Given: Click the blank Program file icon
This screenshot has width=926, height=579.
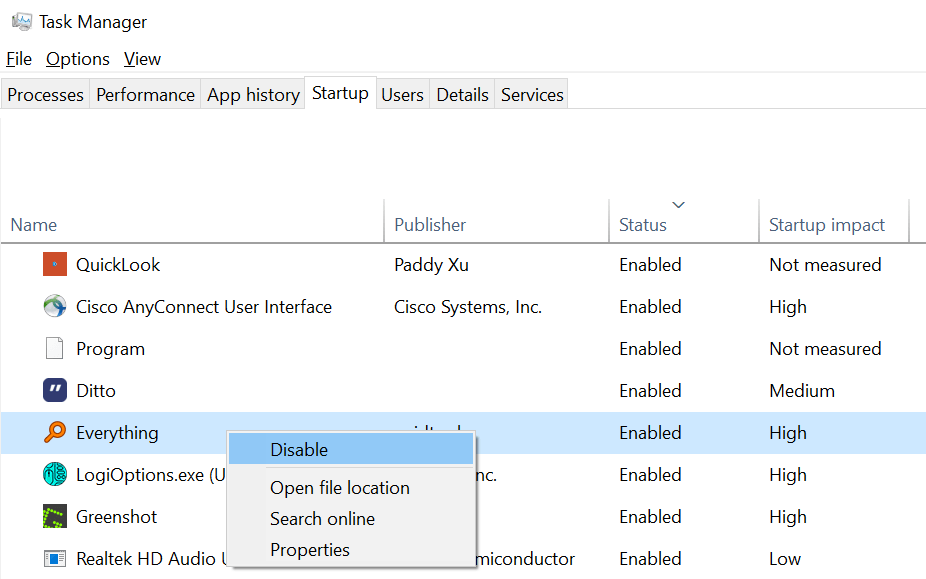Looking at the screenshot, I should coord(54,349).
